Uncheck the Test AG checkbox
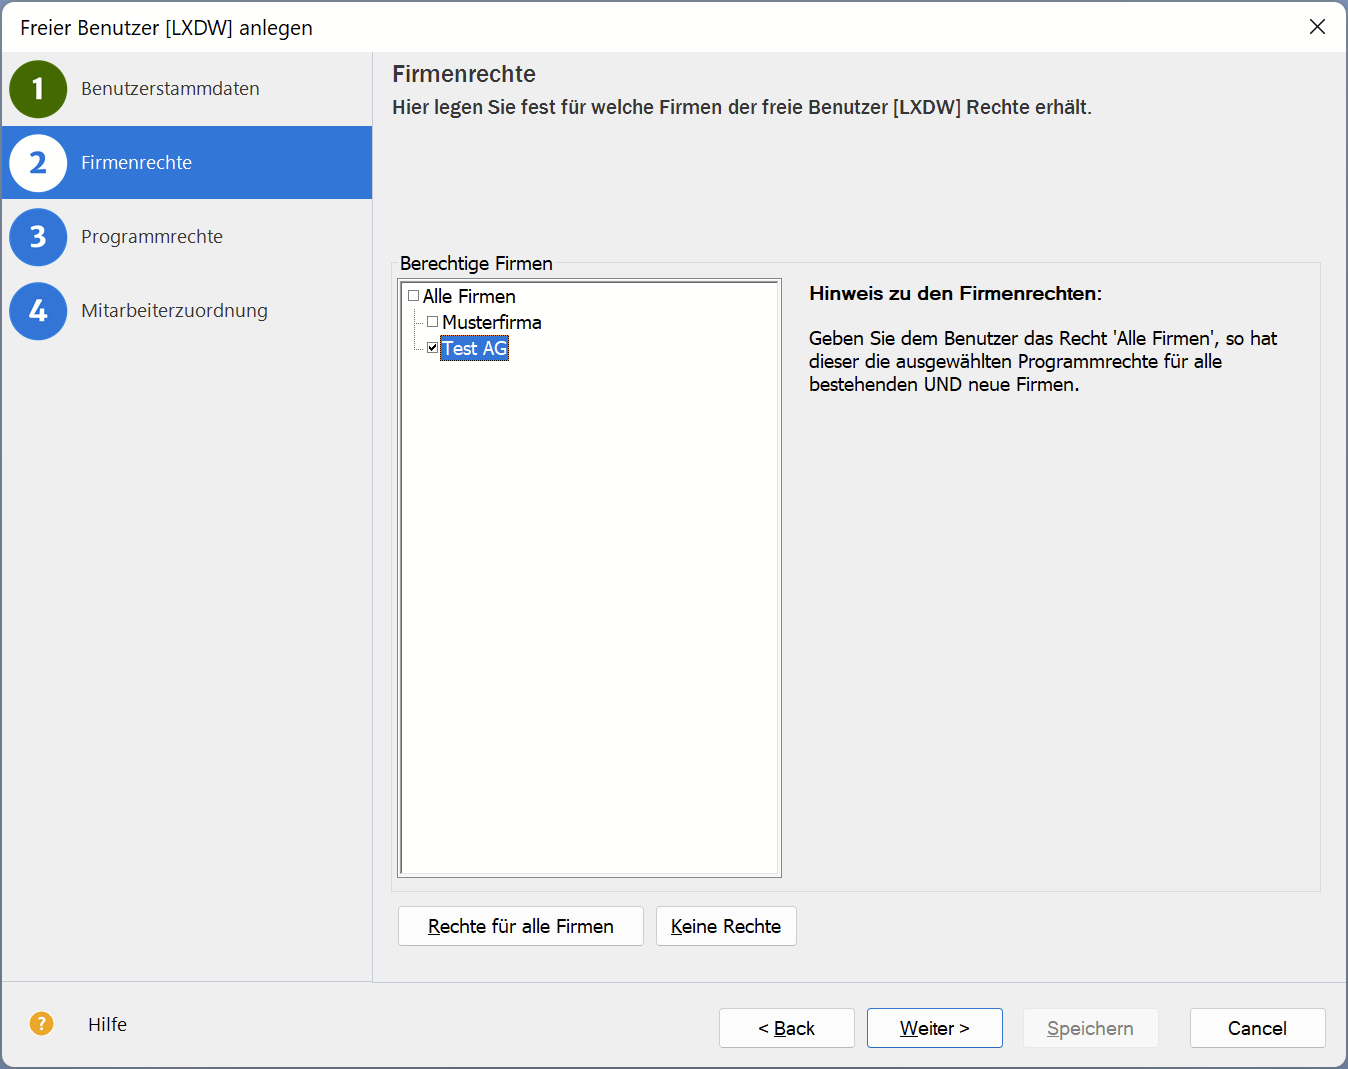The width and height of the screenshot is (1348, 1069). [433, 348]
